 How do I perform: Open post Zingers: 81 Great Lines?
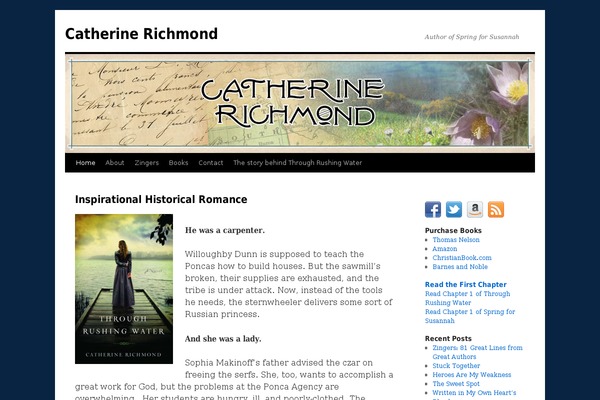(x=477, y=352)
